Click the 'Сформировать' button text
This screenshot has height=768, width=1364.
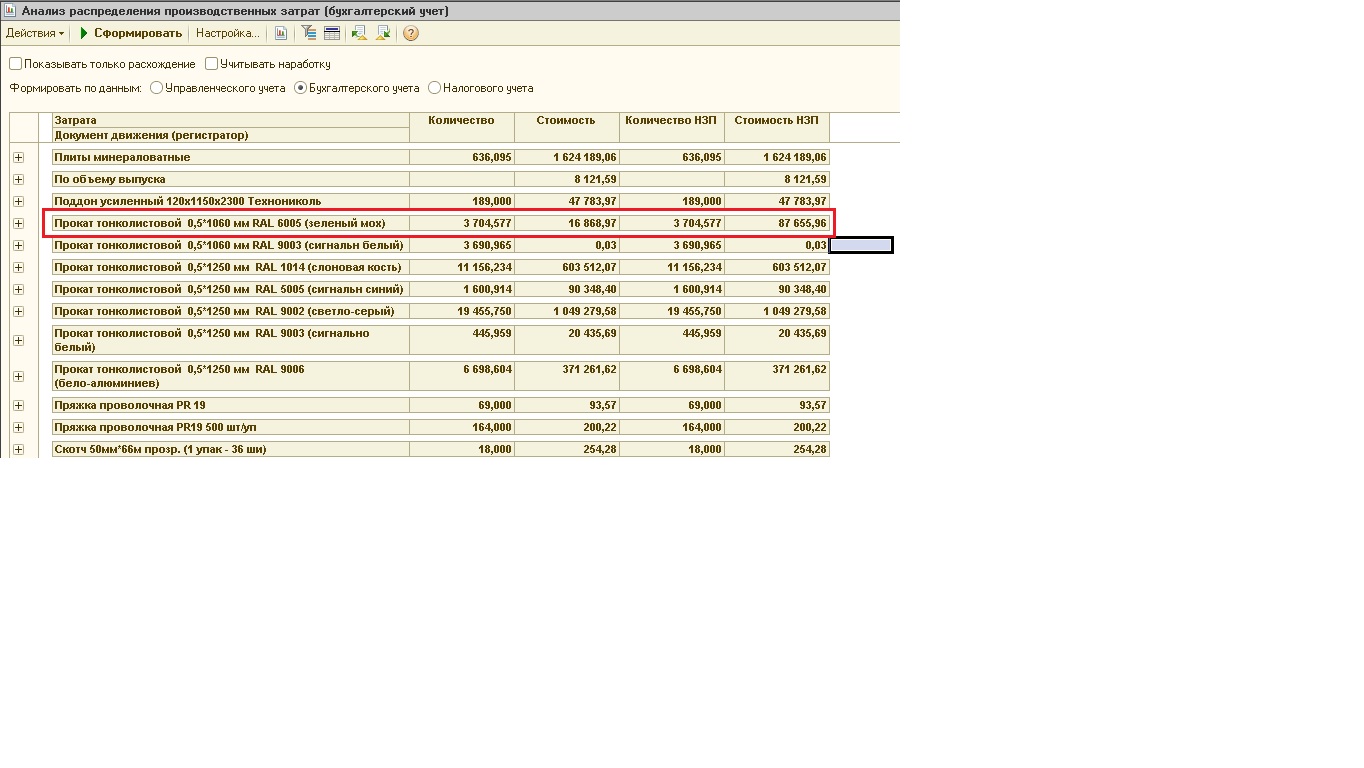[x=138, y=33]
